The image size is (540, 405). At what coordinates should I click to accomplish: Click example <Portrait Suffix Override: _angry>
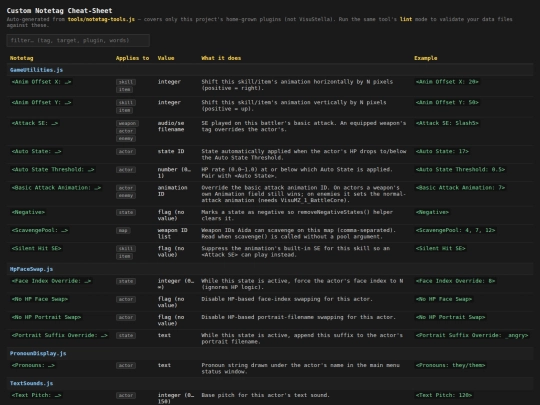[x=472, y=335]
